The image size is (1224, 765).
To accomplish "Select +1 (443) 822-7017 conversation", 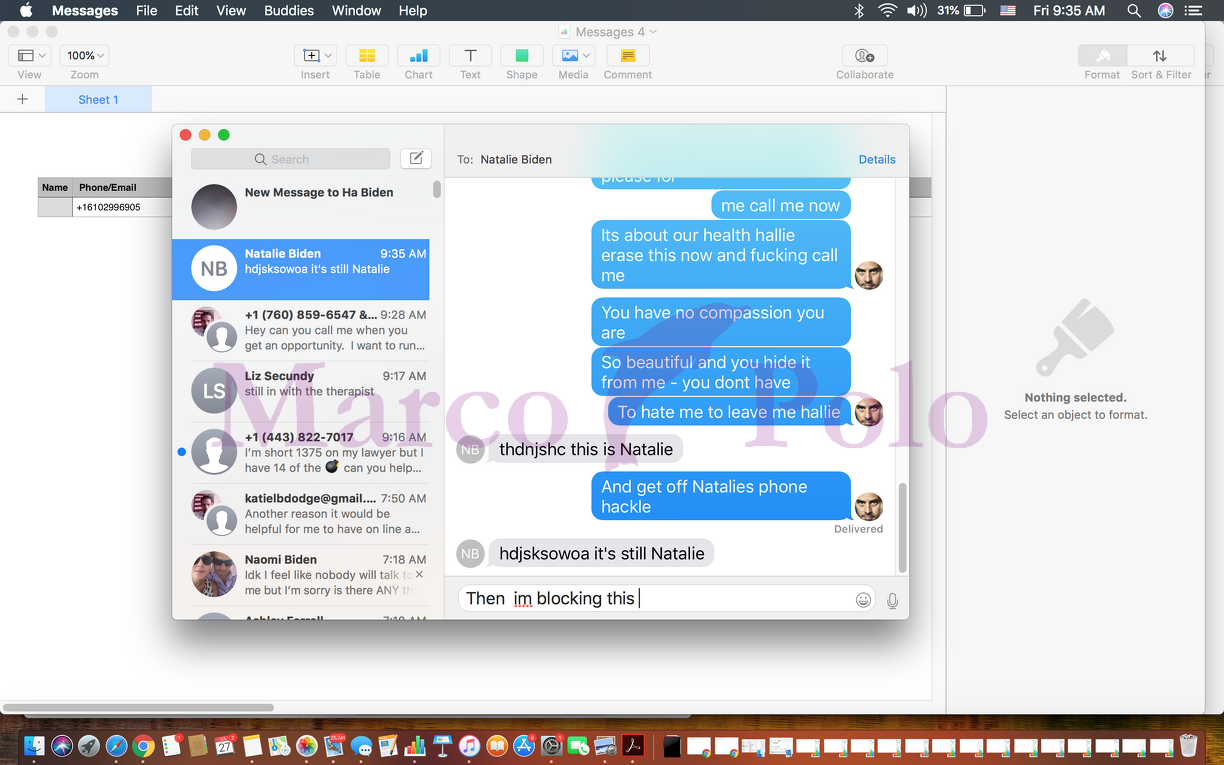I will pos(301,452).
